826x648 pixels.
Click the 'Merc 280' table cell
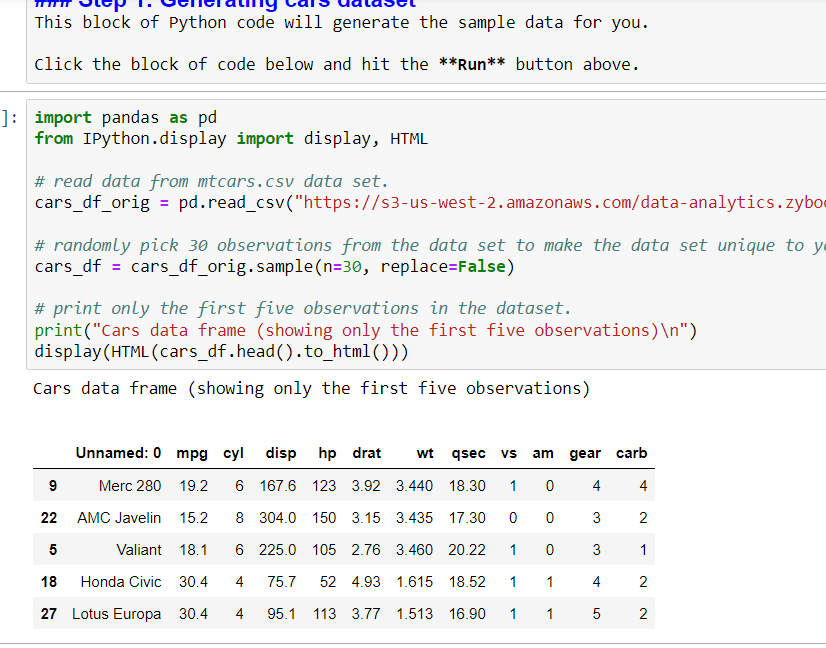pos(130,486)
